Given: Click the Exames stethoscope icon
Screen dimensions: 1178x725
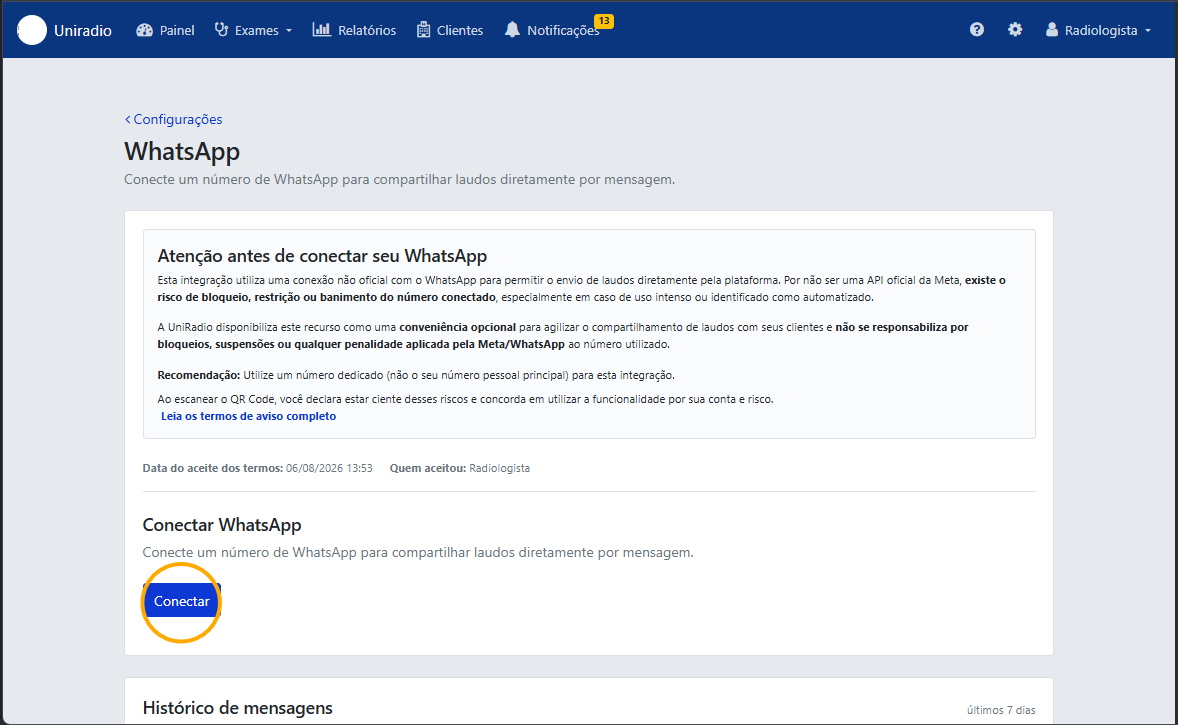Looking at the screenshot, I should pyautogui.click(x=222, y=30).
